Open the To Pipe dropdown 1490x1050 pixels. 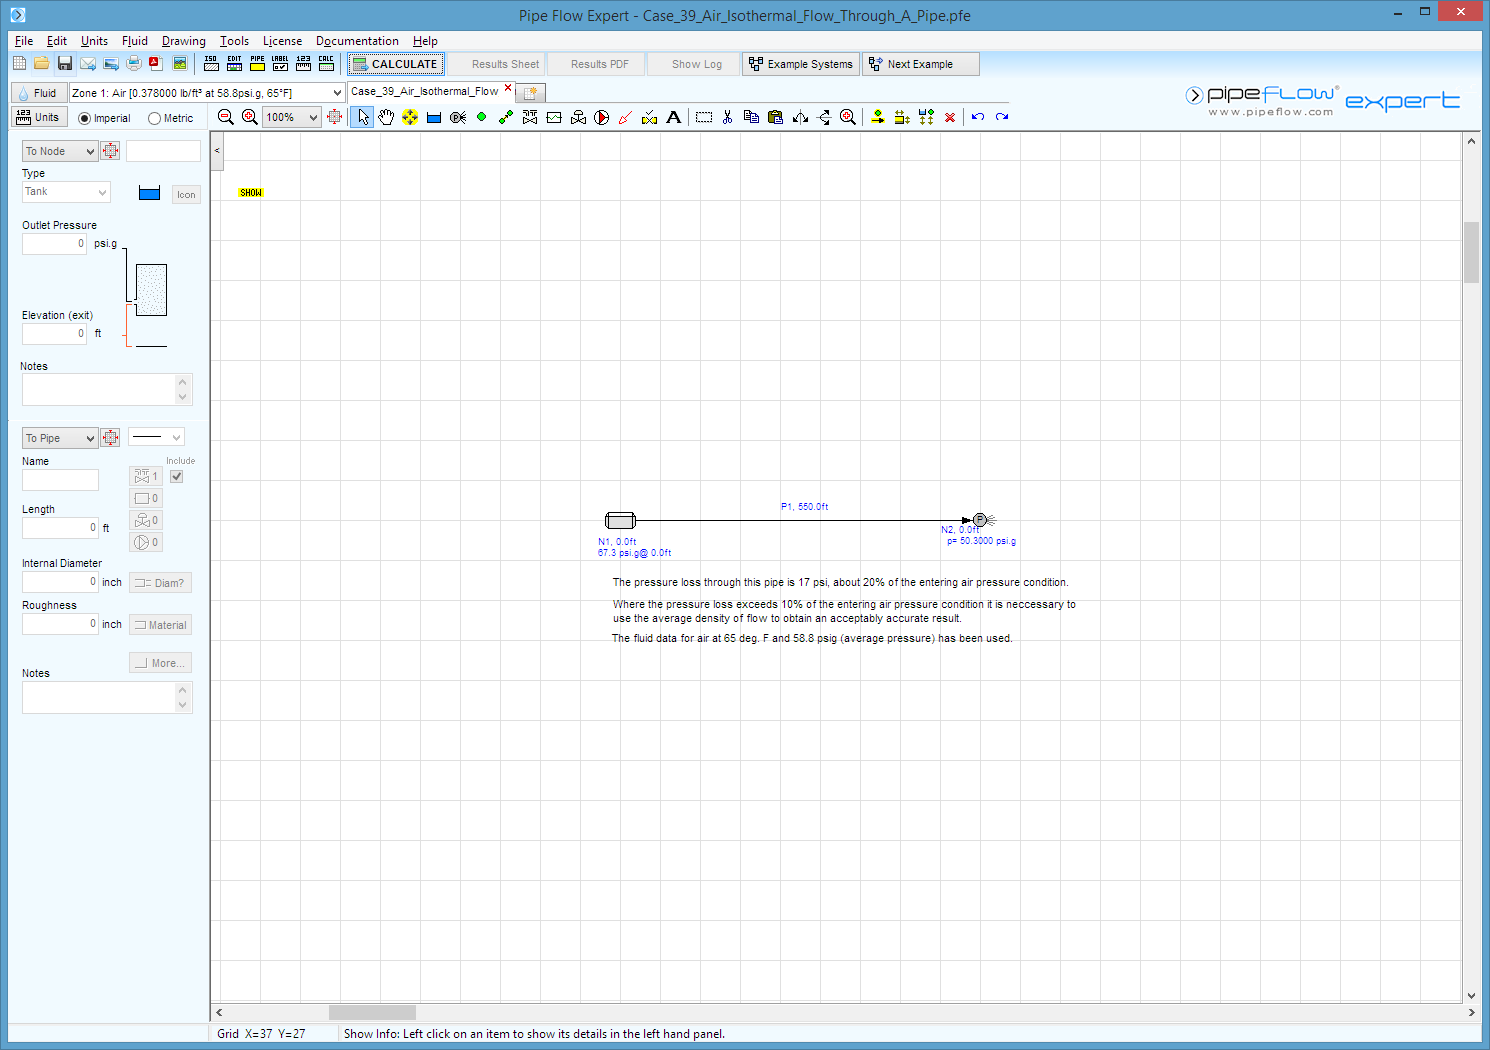pos(60,438)
